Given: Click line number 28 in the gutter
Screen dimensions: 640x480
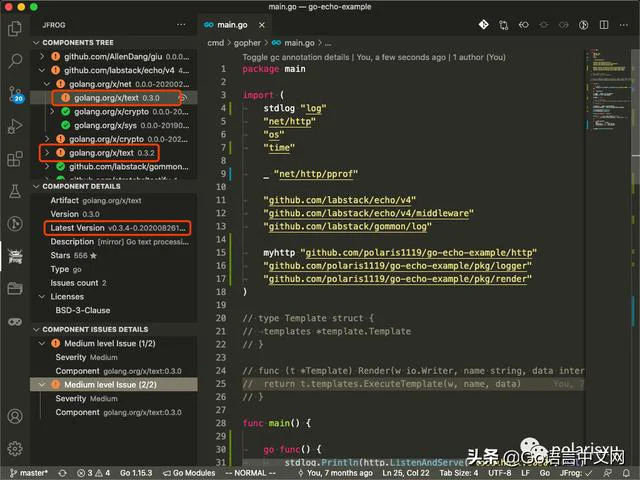Looking at the screenshot, I should (x=221, y=423).
